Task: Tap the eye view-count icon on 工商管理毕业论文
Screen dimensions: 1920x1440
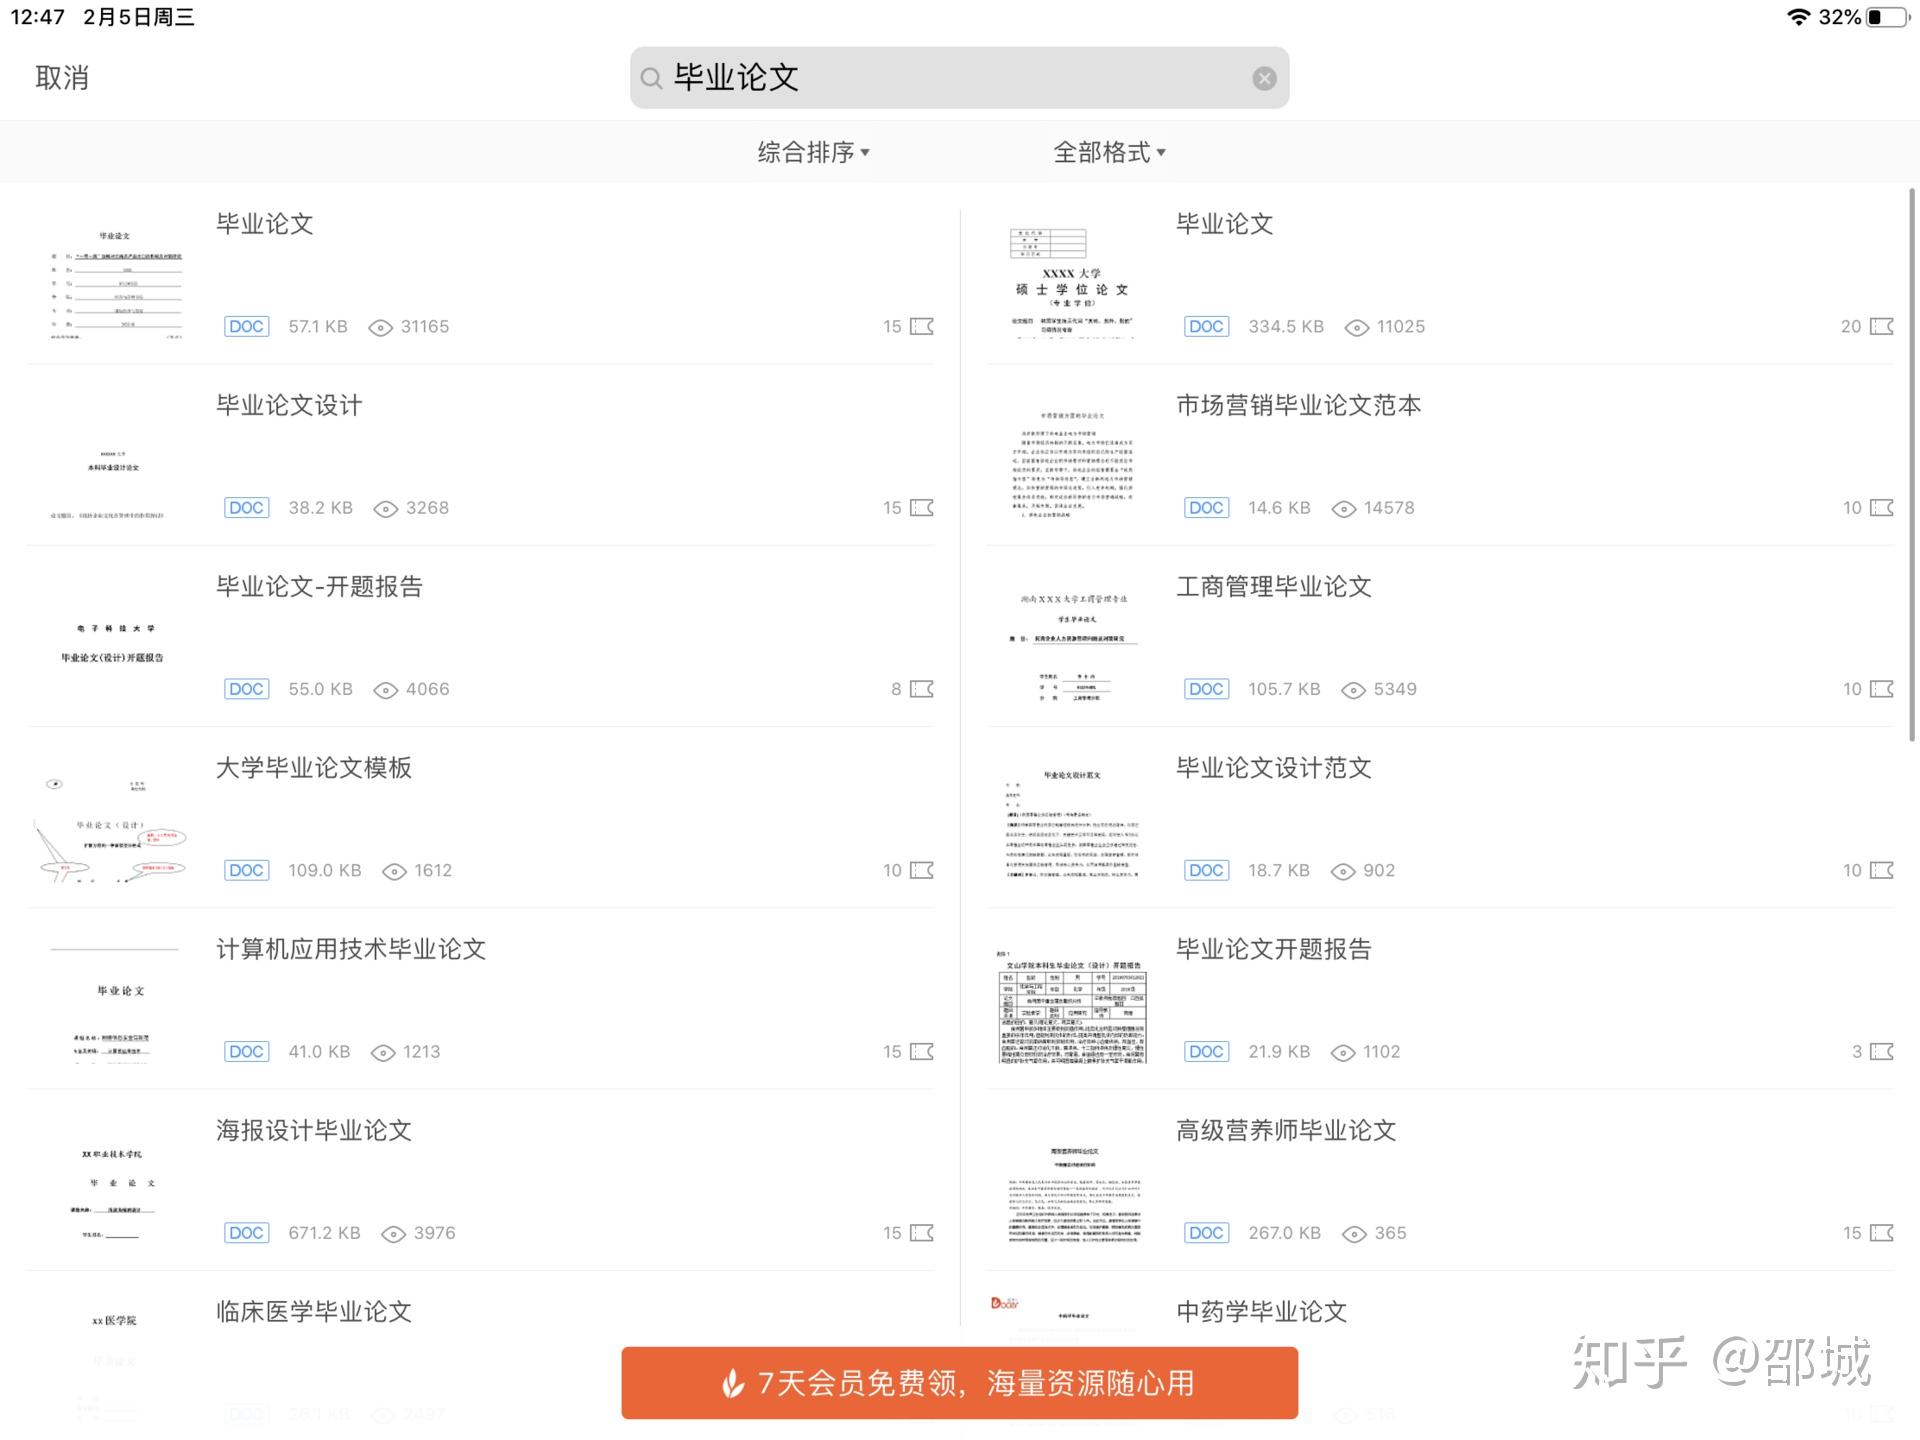Action: (x=1353, y=690)
